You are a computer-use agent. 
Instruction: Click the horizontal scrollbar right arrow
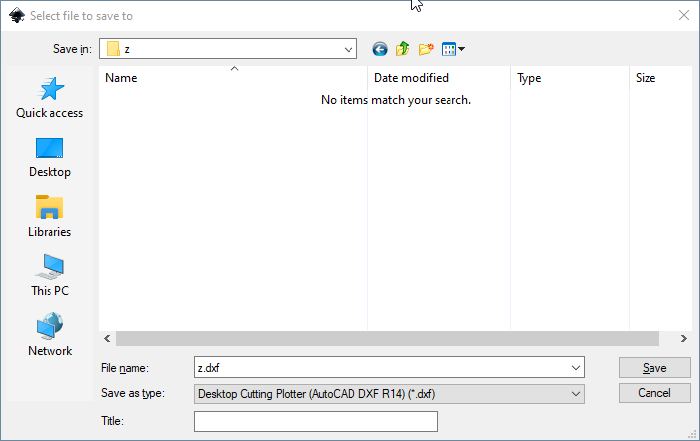683,338
